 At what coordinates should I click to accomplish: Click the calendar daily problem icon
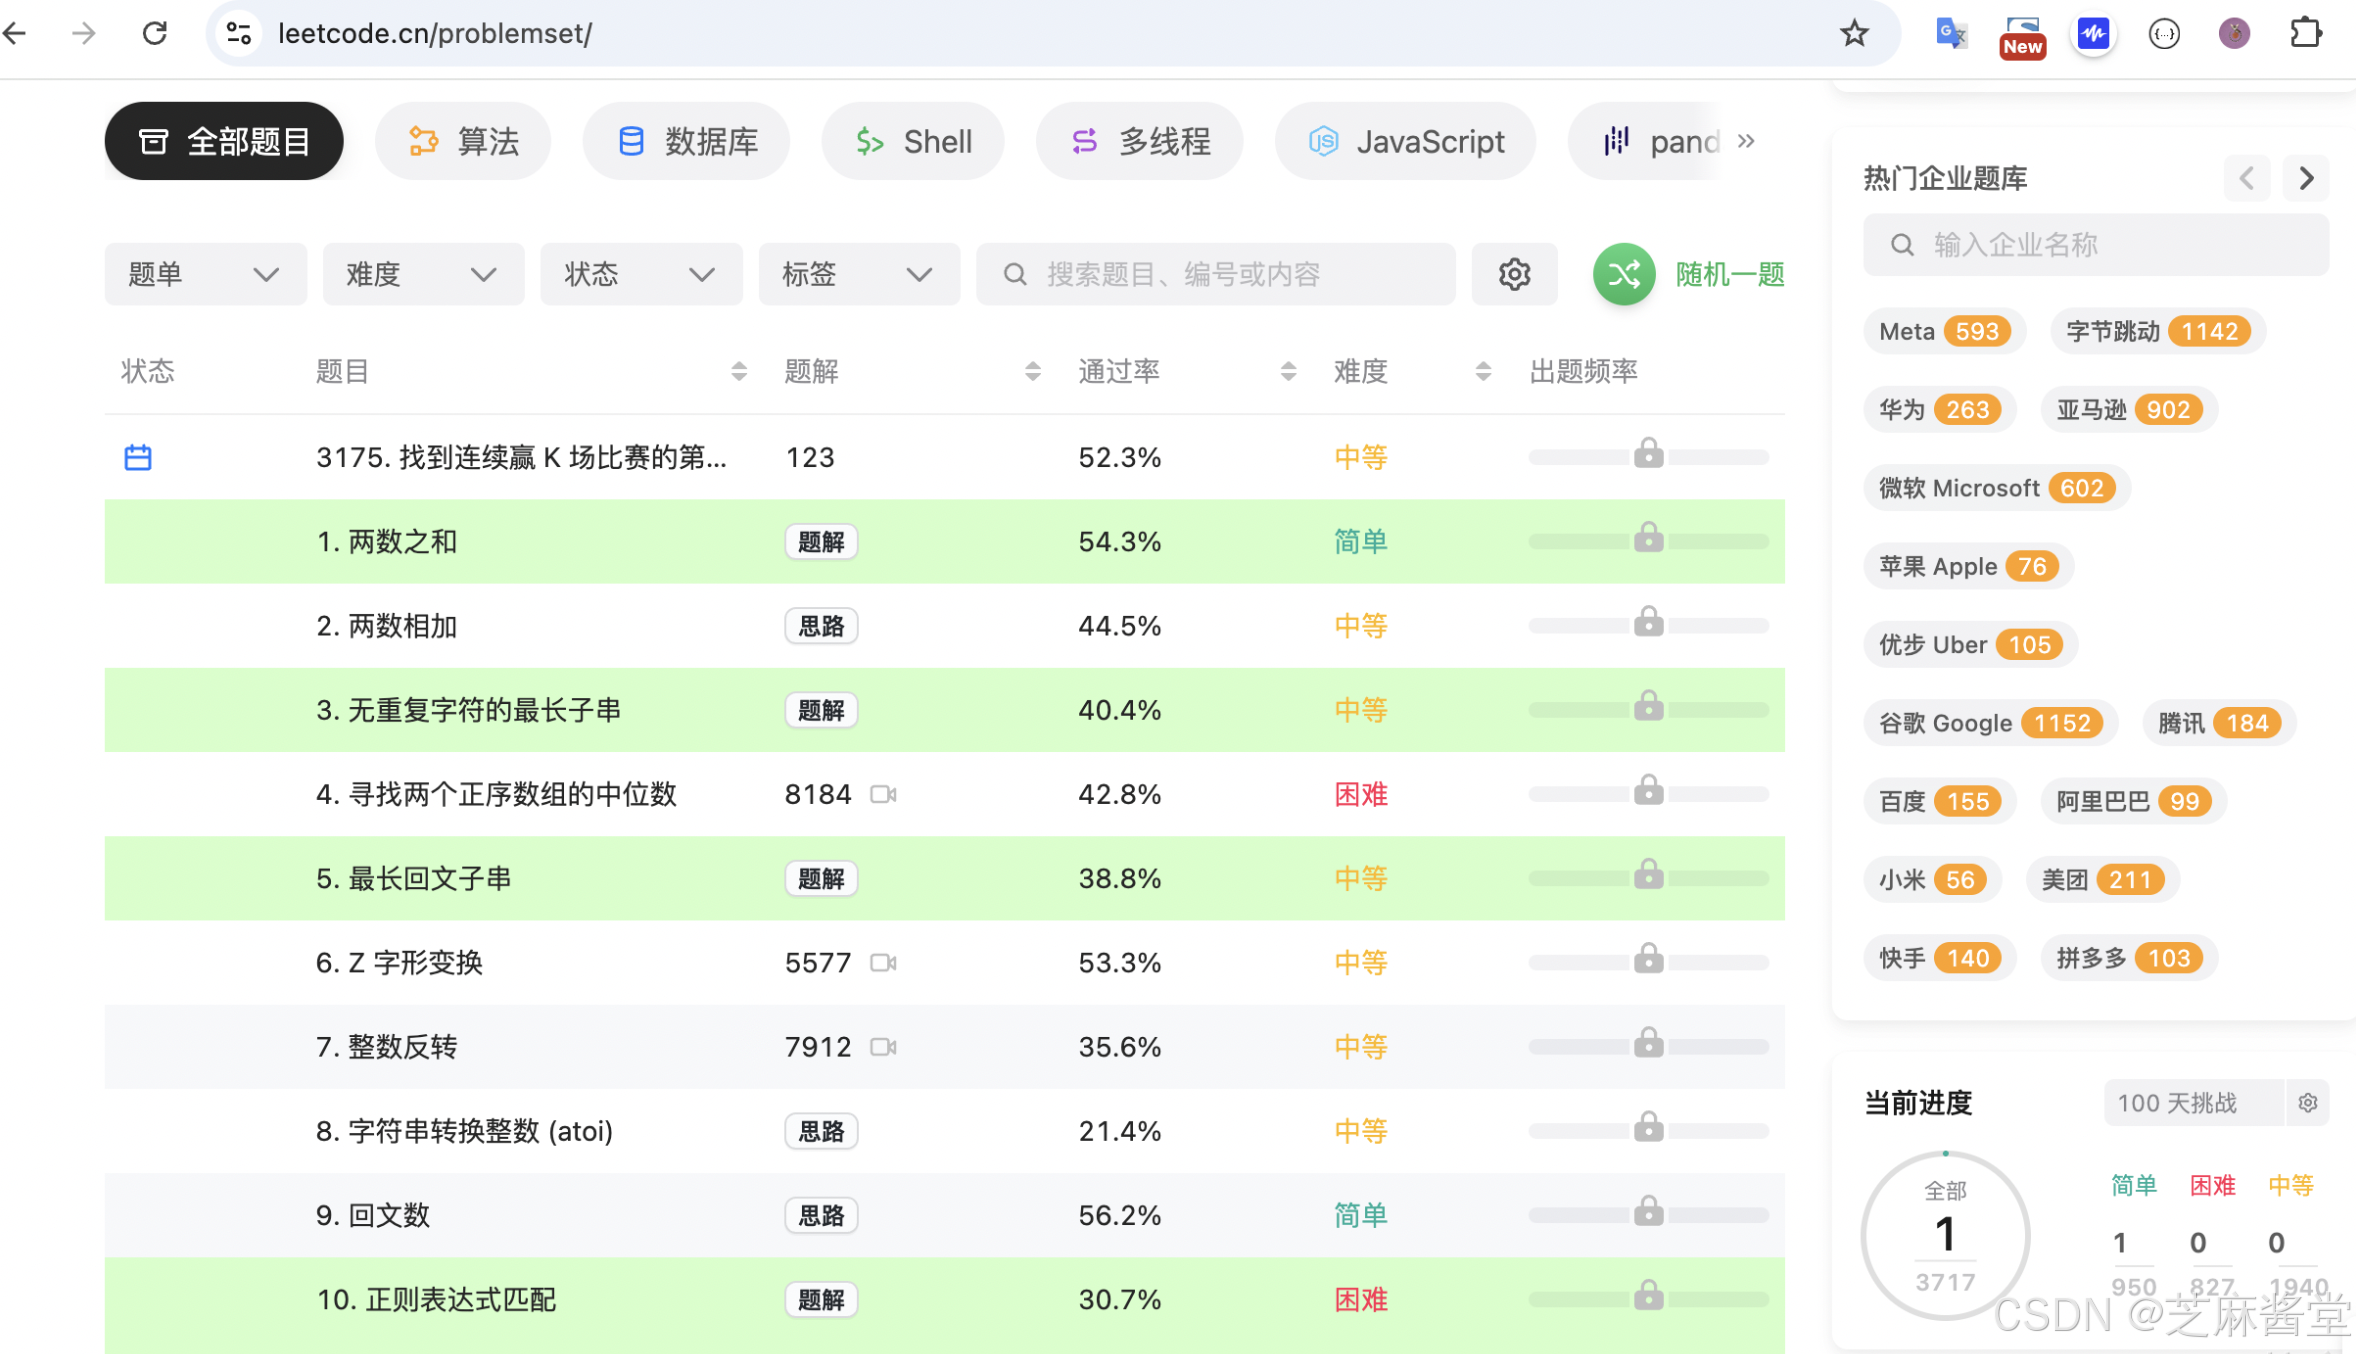138,458
